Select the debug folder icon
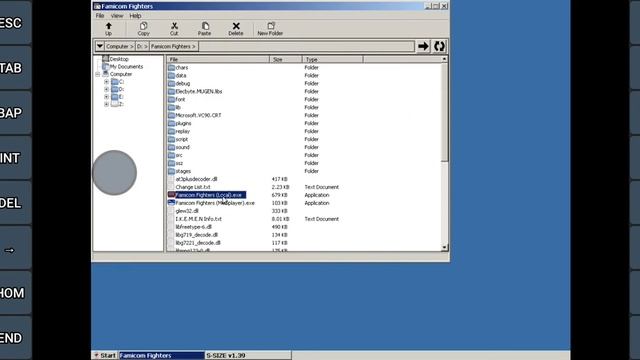The width and height of the screenshot is (640, 360). click(171, 84)
